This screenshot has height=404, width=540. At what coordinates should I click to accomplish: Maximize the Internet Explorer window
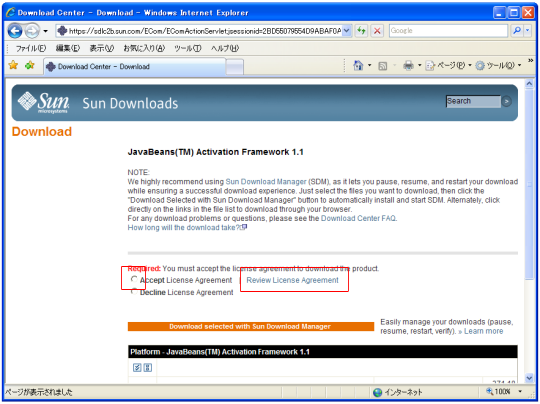click(x=513, y=13)
